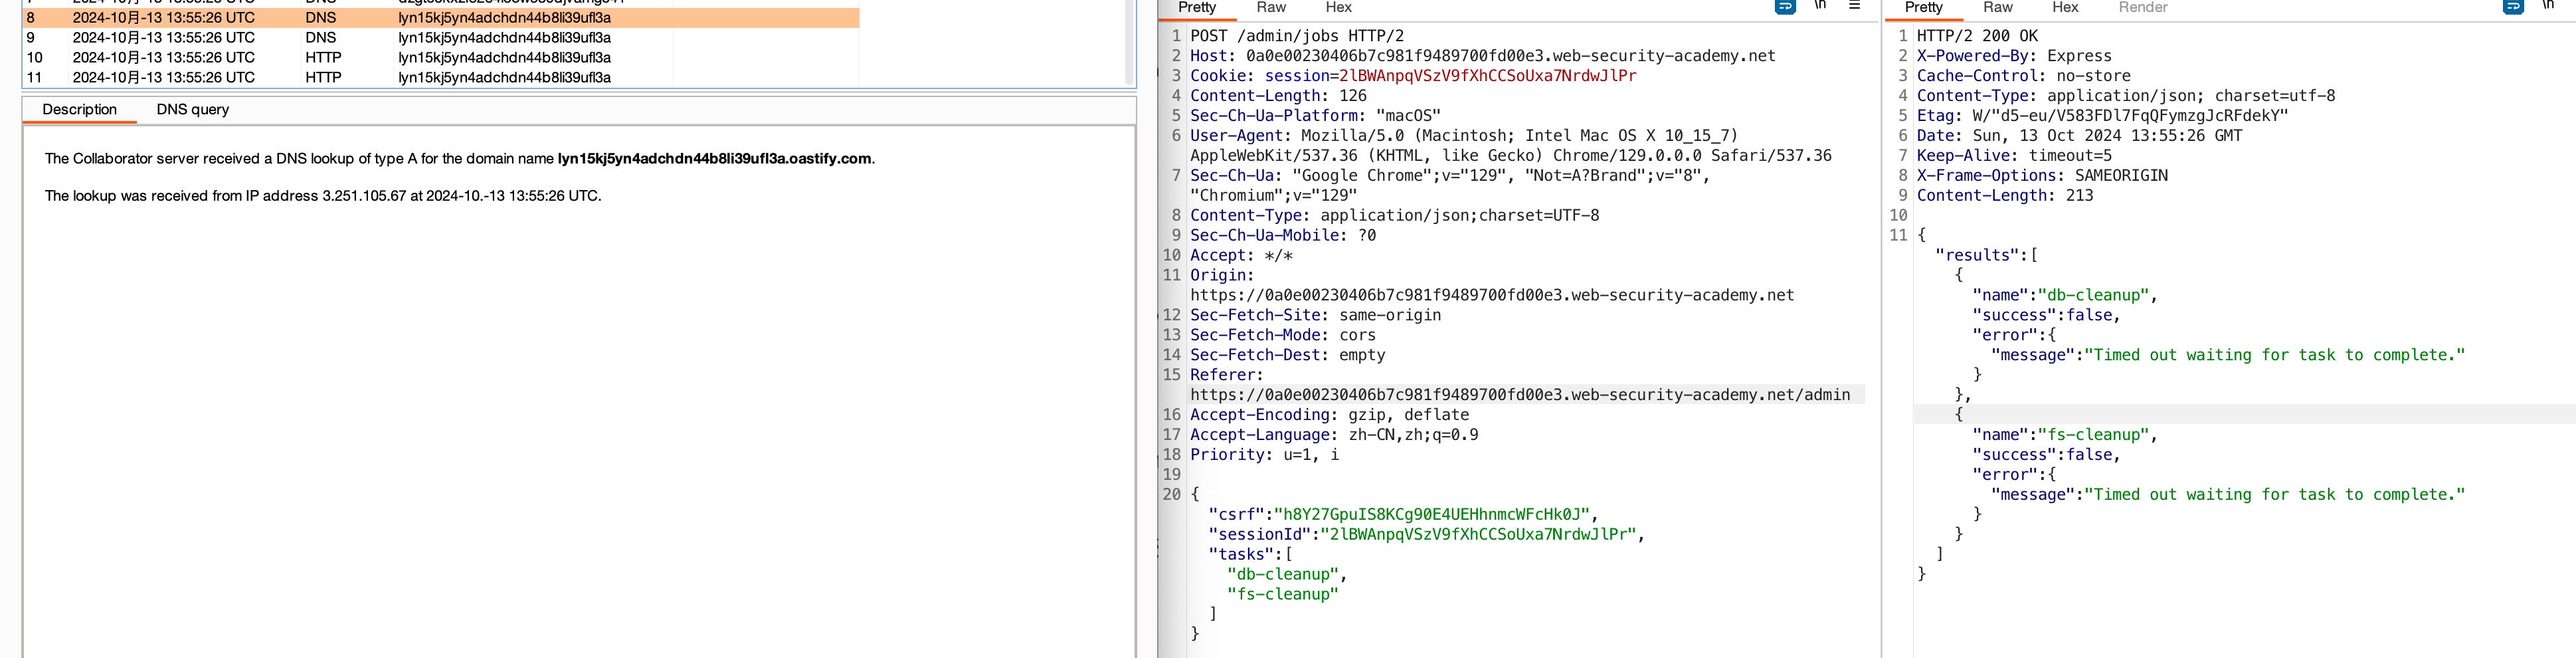Click the highlighted DNS row 8
Viewport: 2576px width, 658px height.
(x=400, y=18)
